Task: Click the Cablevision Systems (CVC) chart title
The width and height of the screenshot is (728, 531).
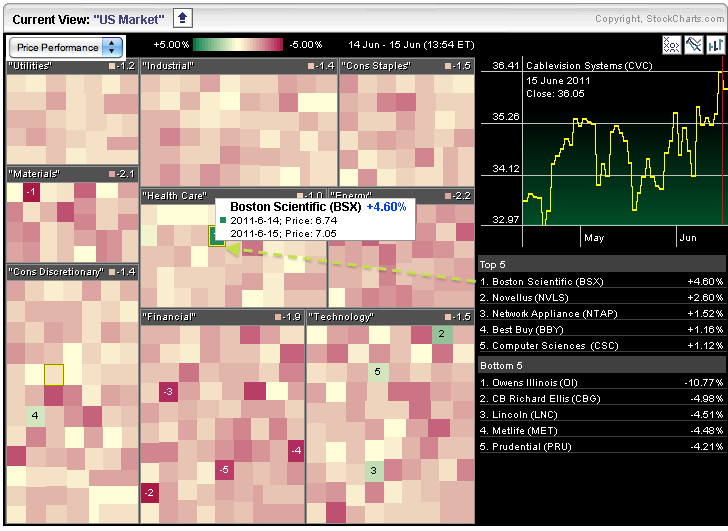Action: 589,66
